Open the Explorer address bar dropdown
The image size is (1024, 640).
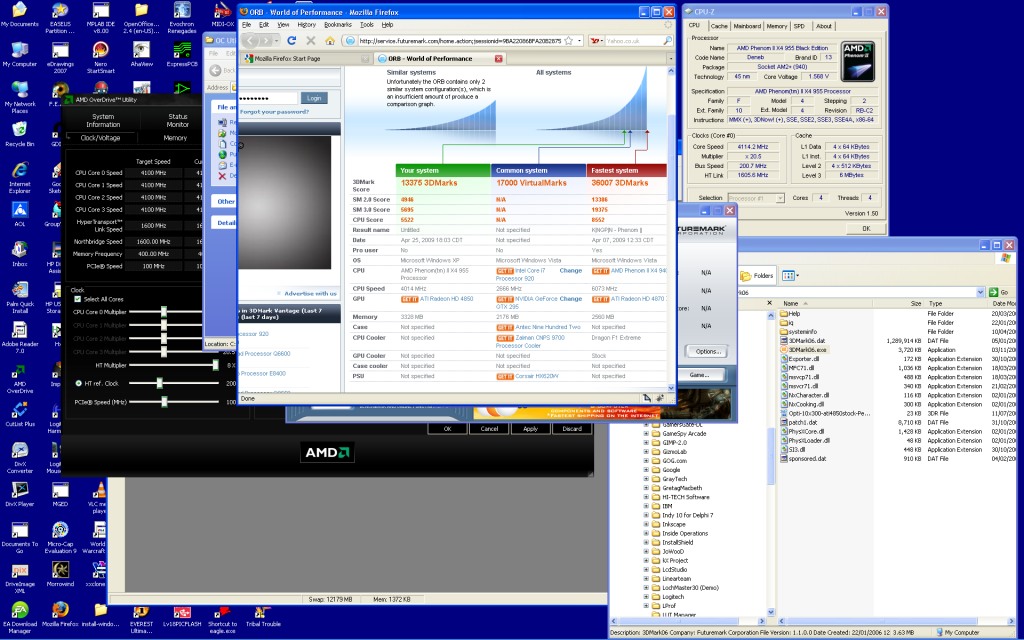[981, 292]
